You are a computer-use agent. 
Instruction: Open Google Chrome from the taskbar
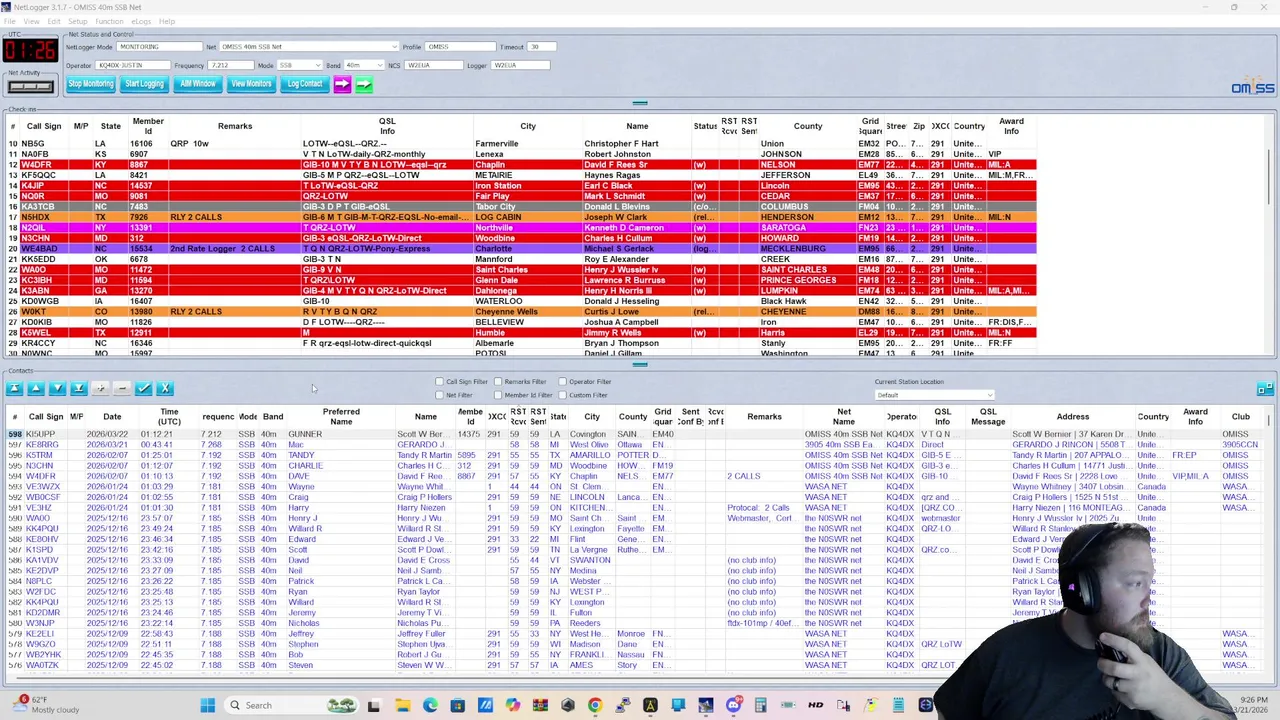(595, 706)
